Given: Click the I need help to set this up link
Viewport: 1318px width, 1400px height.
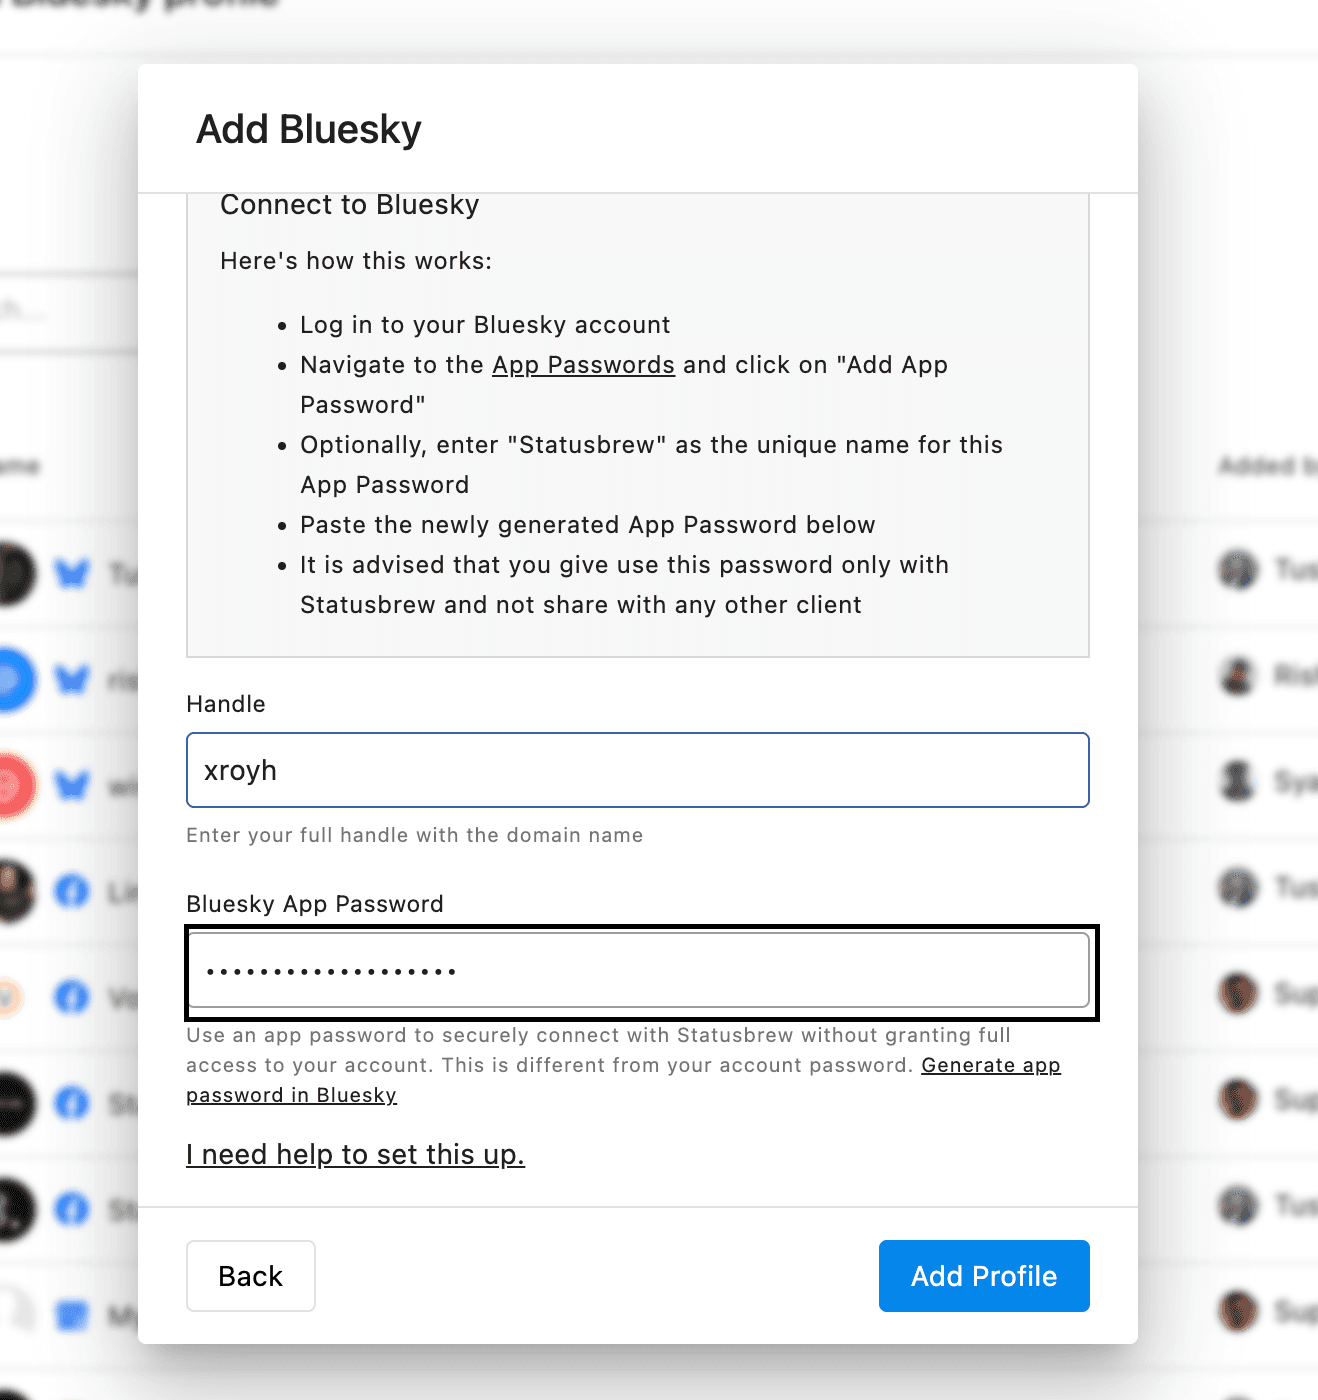Looking at the screenshot, I should click(x=355, y=1155).
